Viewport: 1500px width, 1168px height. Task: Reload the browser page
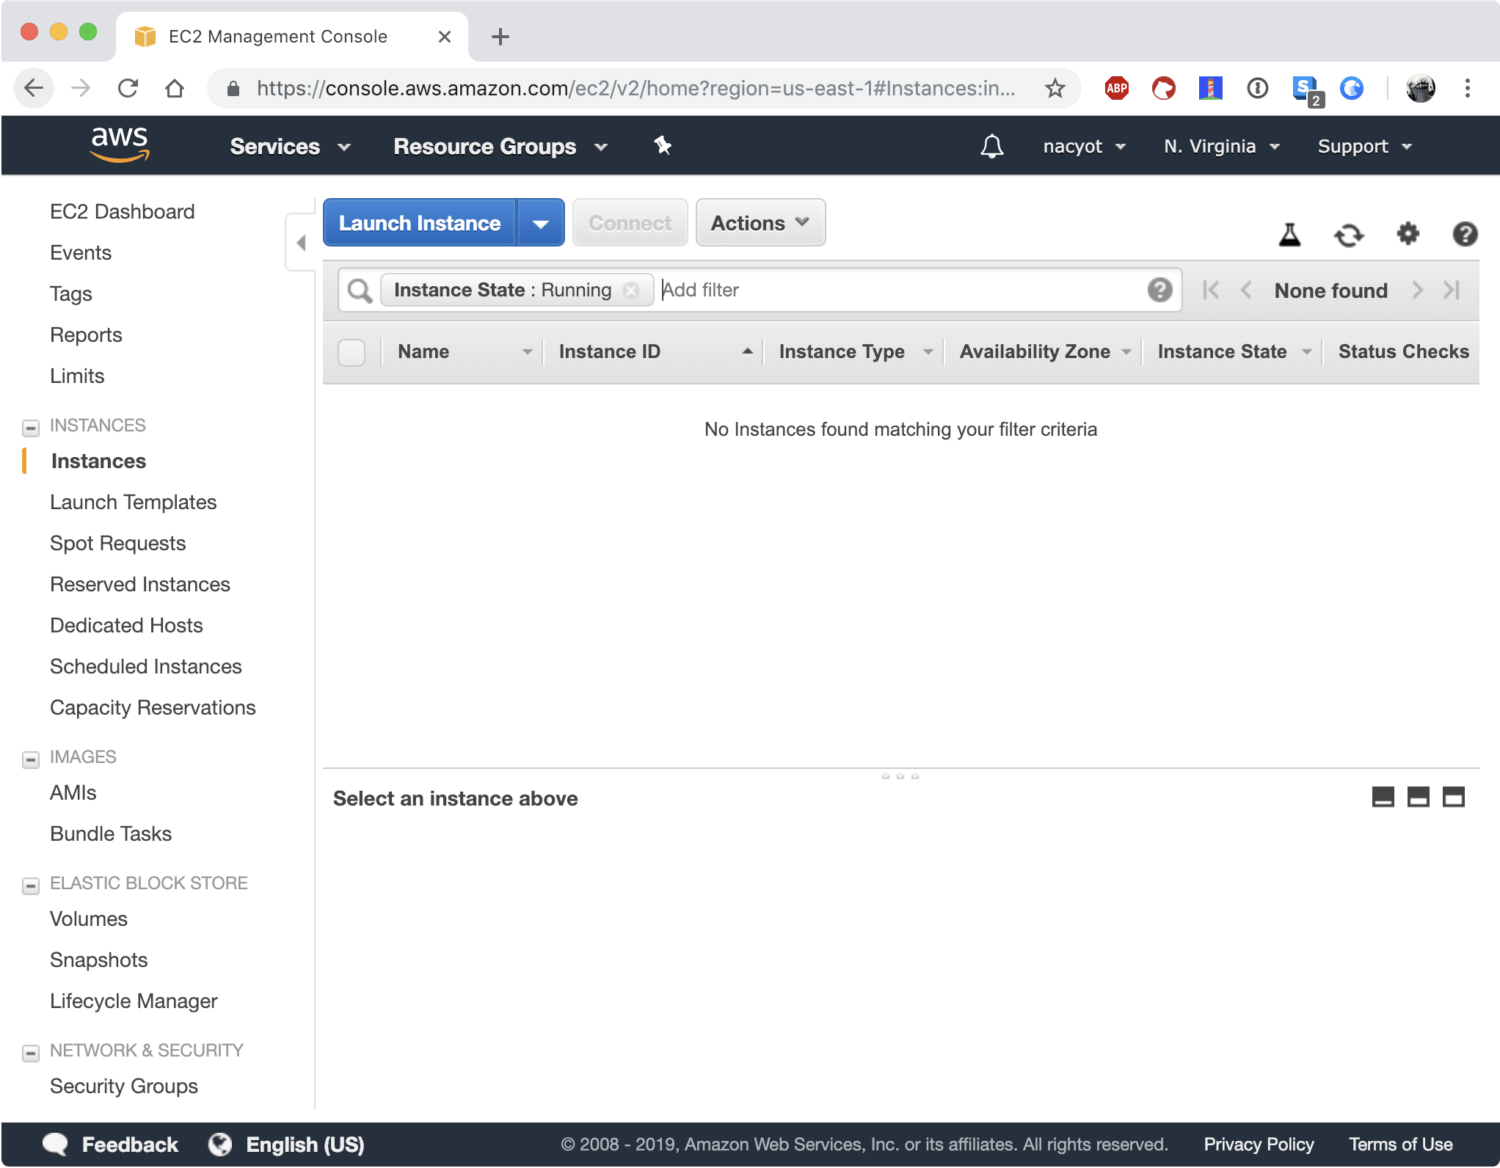click(x=128, y=88)
